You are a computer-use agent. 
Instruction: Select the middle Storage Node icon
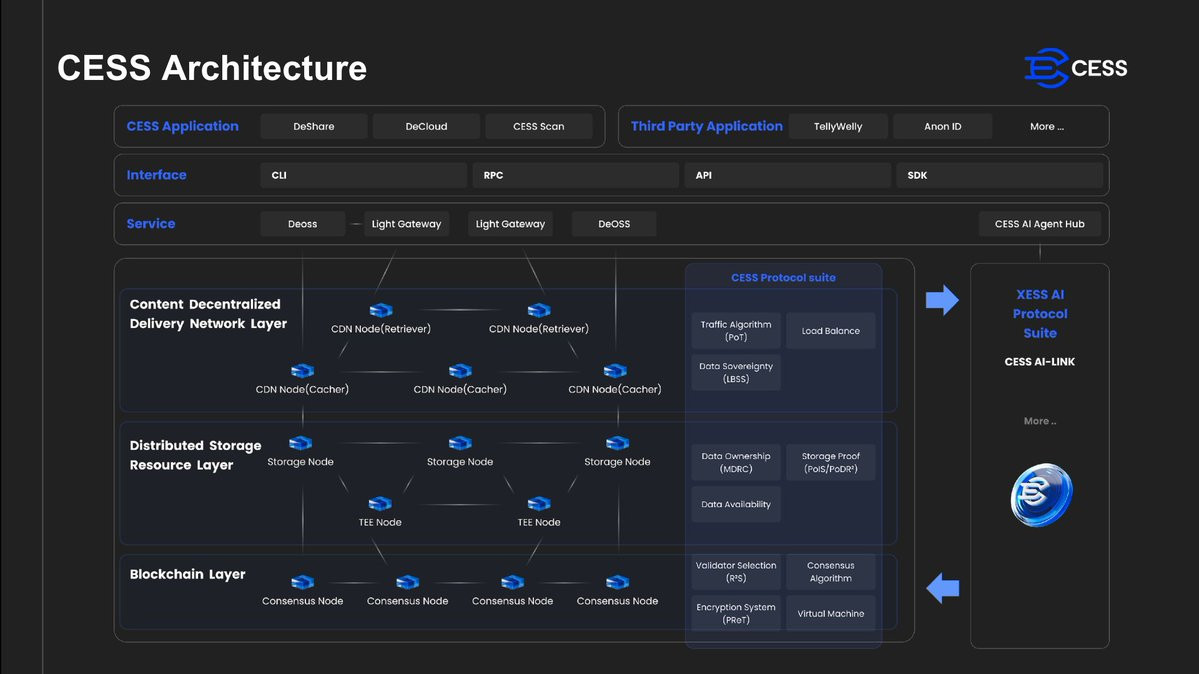pyautogui.click(x=460, y=443)
